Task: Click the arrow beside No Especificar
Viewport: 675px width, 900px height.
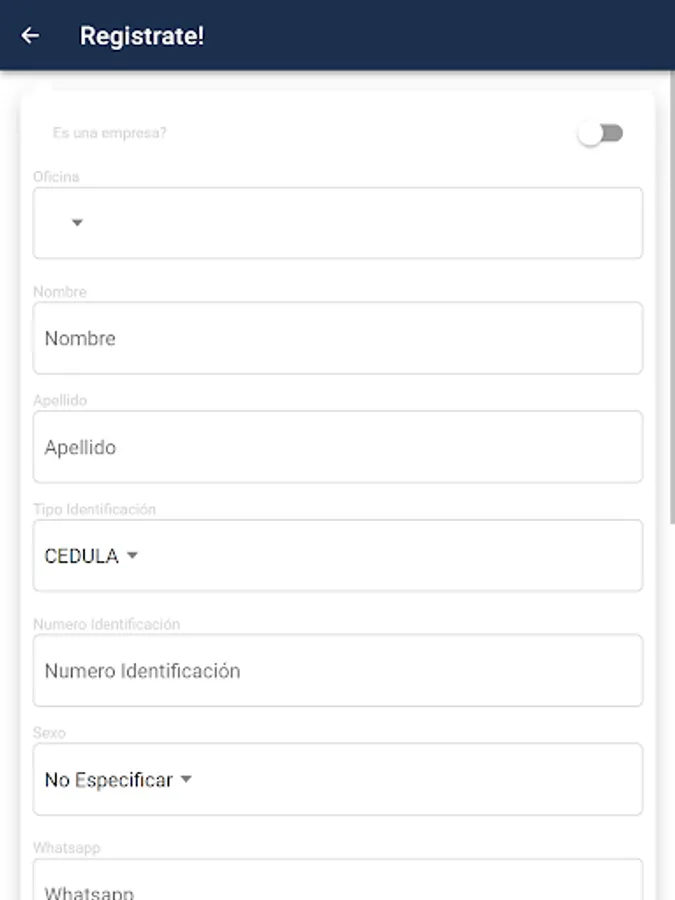Action: (186, 780)
